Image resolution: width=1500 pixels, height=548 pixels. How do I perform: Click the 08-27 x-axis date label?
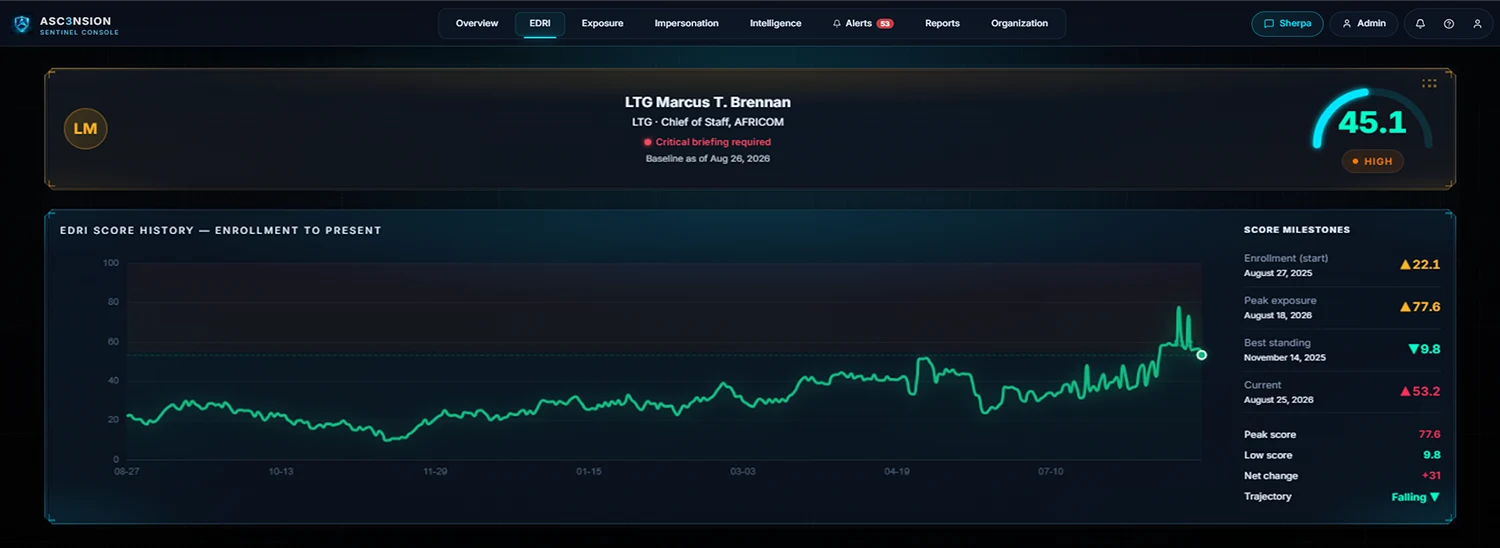[127, 471]
